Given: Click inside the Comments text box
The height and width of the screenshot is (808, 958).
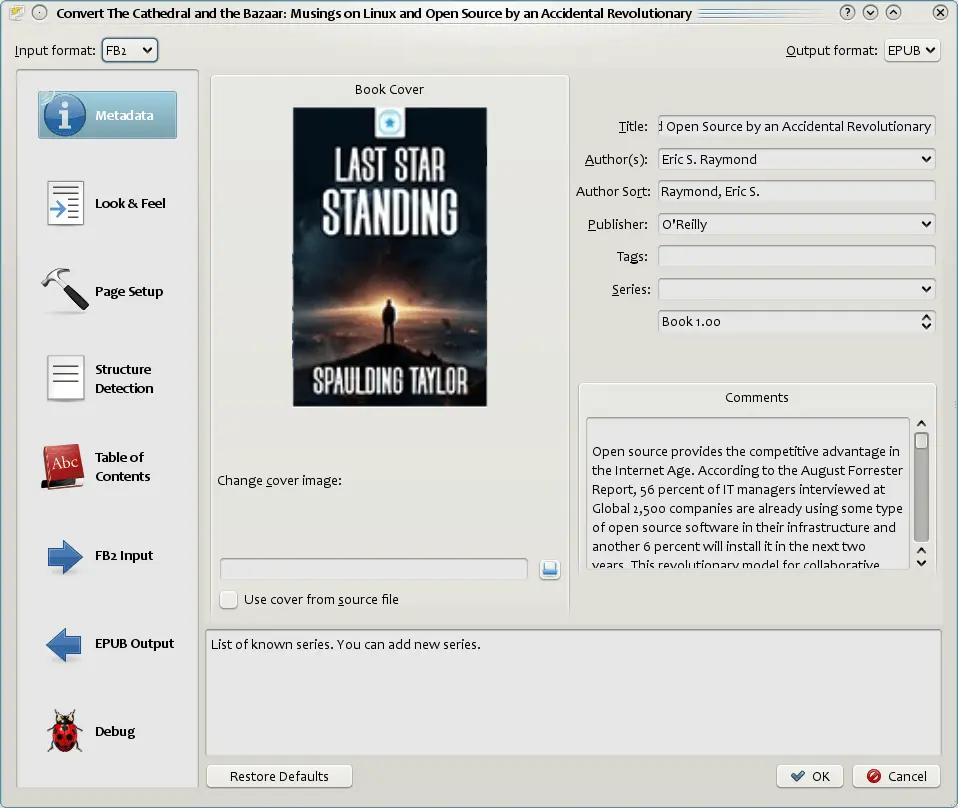Looking at the screenshot, I should pos(748,494).
